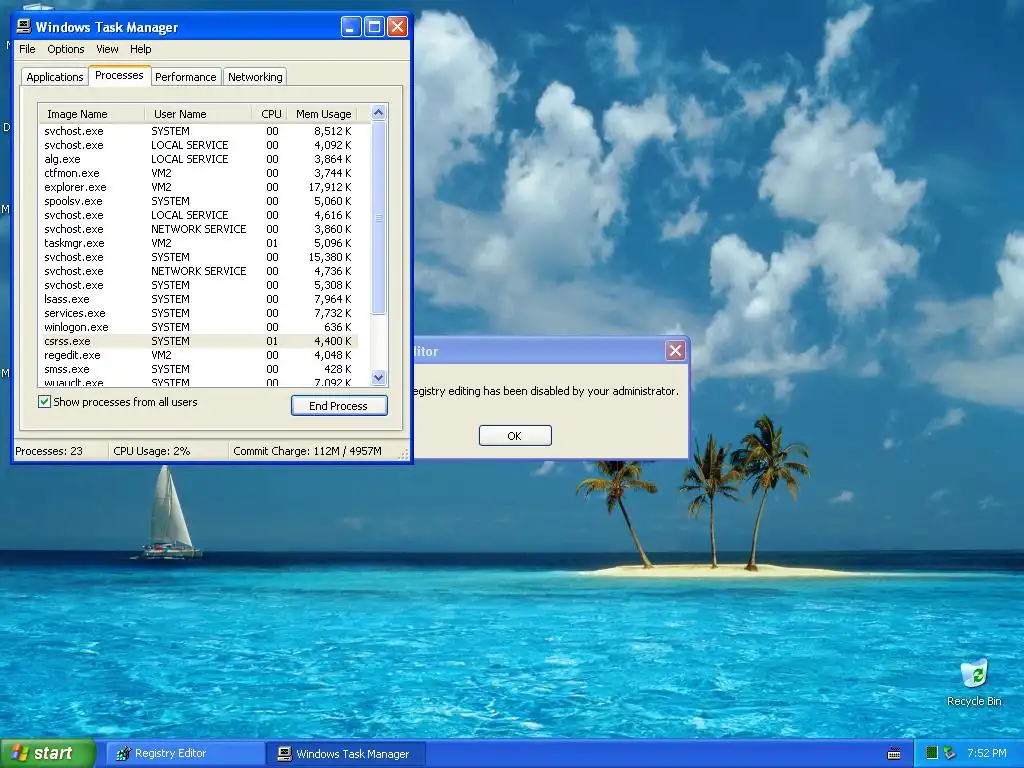This screenshot has height=768, width=1024.
Task: Open the View menu
Action: coord(107,49)
